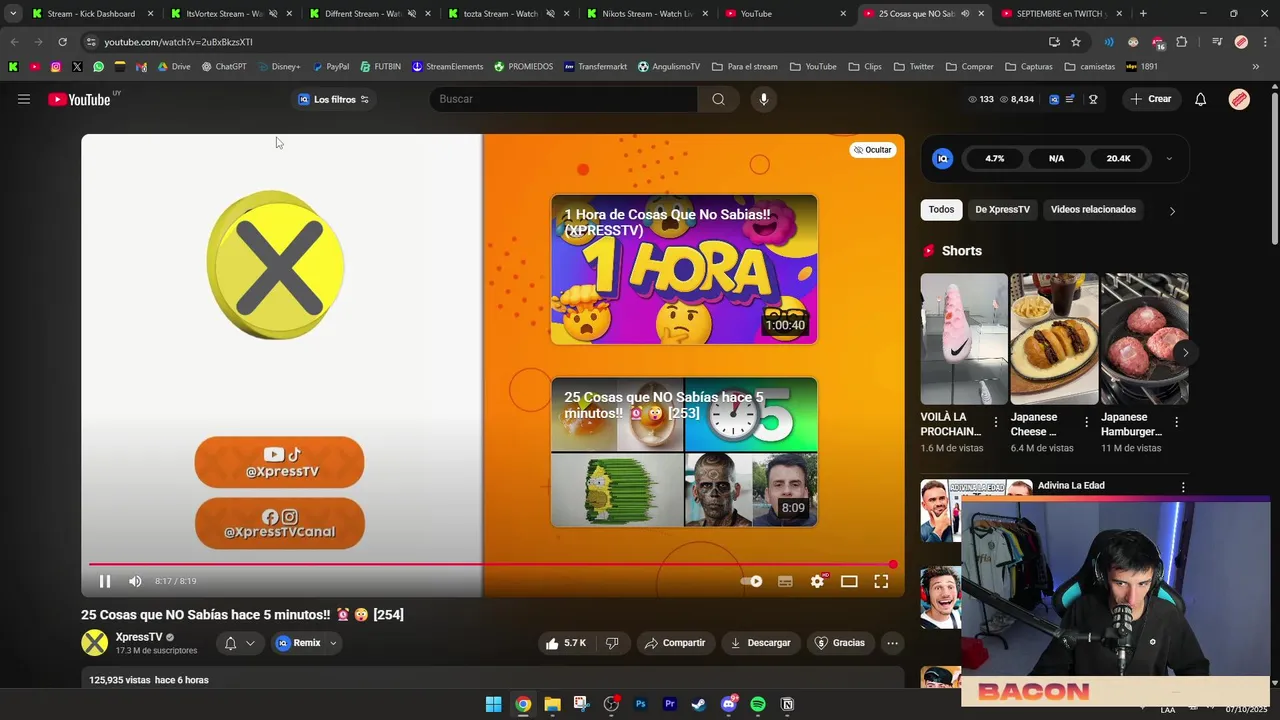Open the 1 Hora de Cosas end card
The image size is (1280, 720).
pyautogui.click(x=684, y=270)
